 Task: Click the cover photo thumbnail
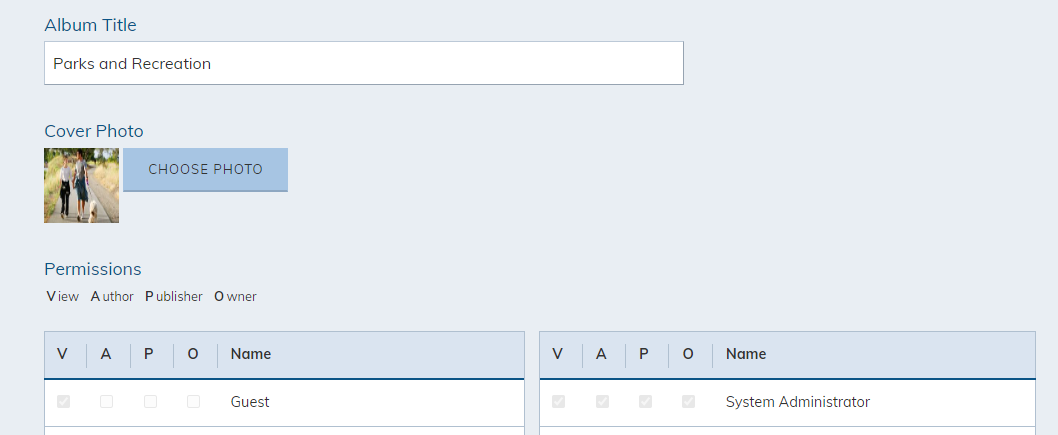82,185
